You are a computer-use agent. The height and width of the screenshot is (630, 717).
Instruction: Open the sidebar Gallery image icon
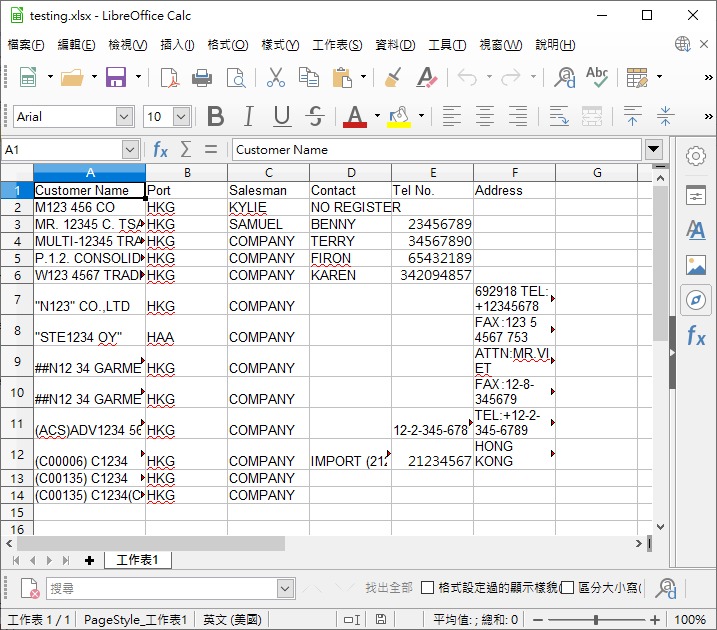pyautogui.click(x=696, y=265)
